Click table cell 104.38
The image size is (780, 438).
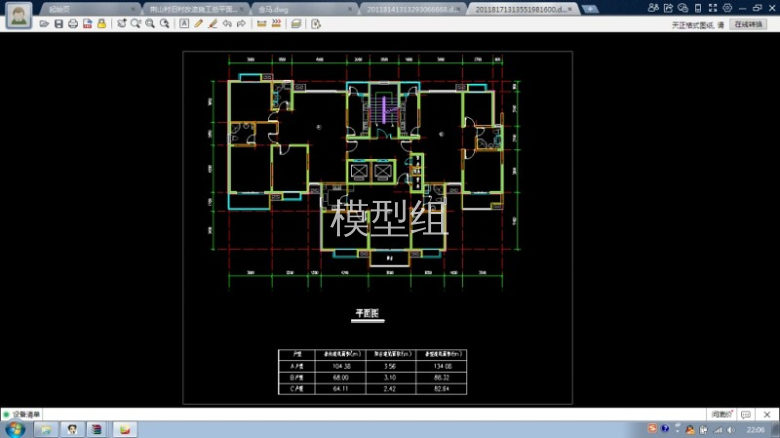[x=341, y=366]
